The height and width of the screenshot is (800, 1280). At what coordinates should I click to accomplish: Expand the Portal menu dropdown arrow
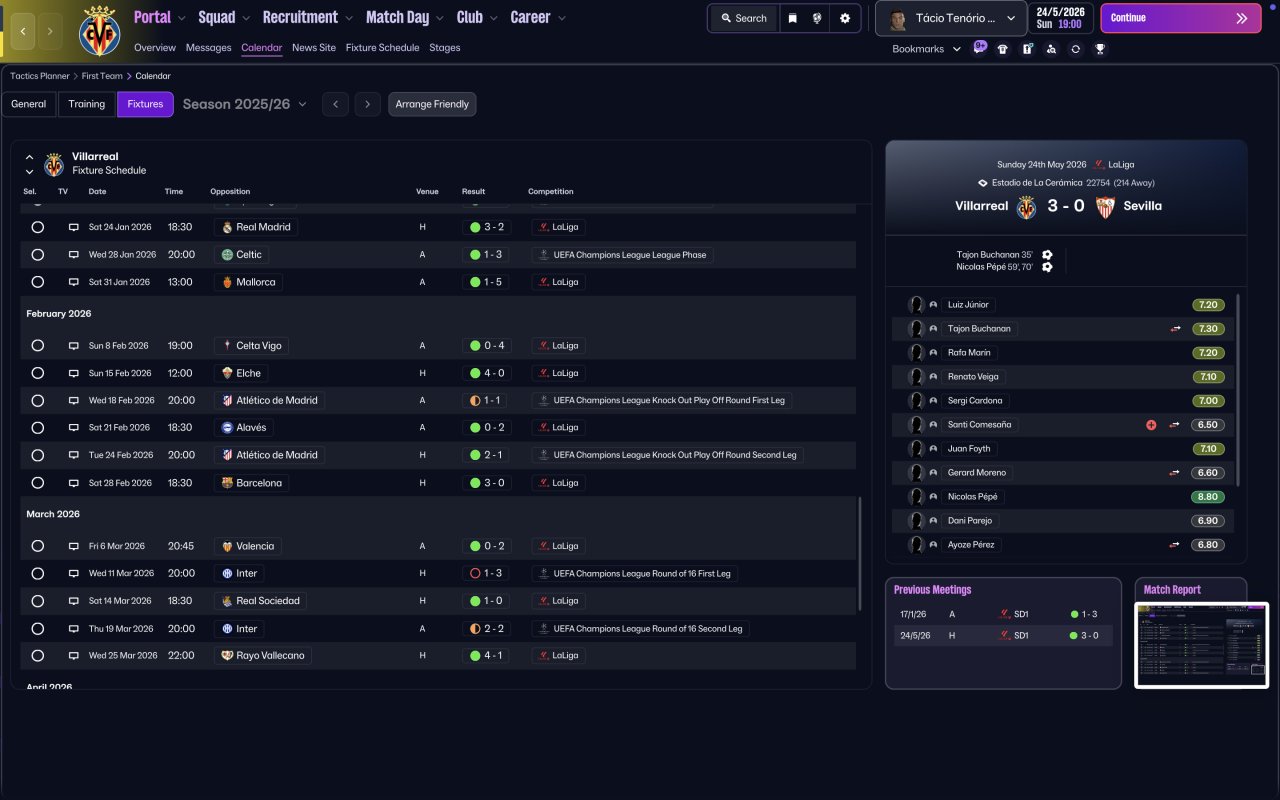(181, 18)
